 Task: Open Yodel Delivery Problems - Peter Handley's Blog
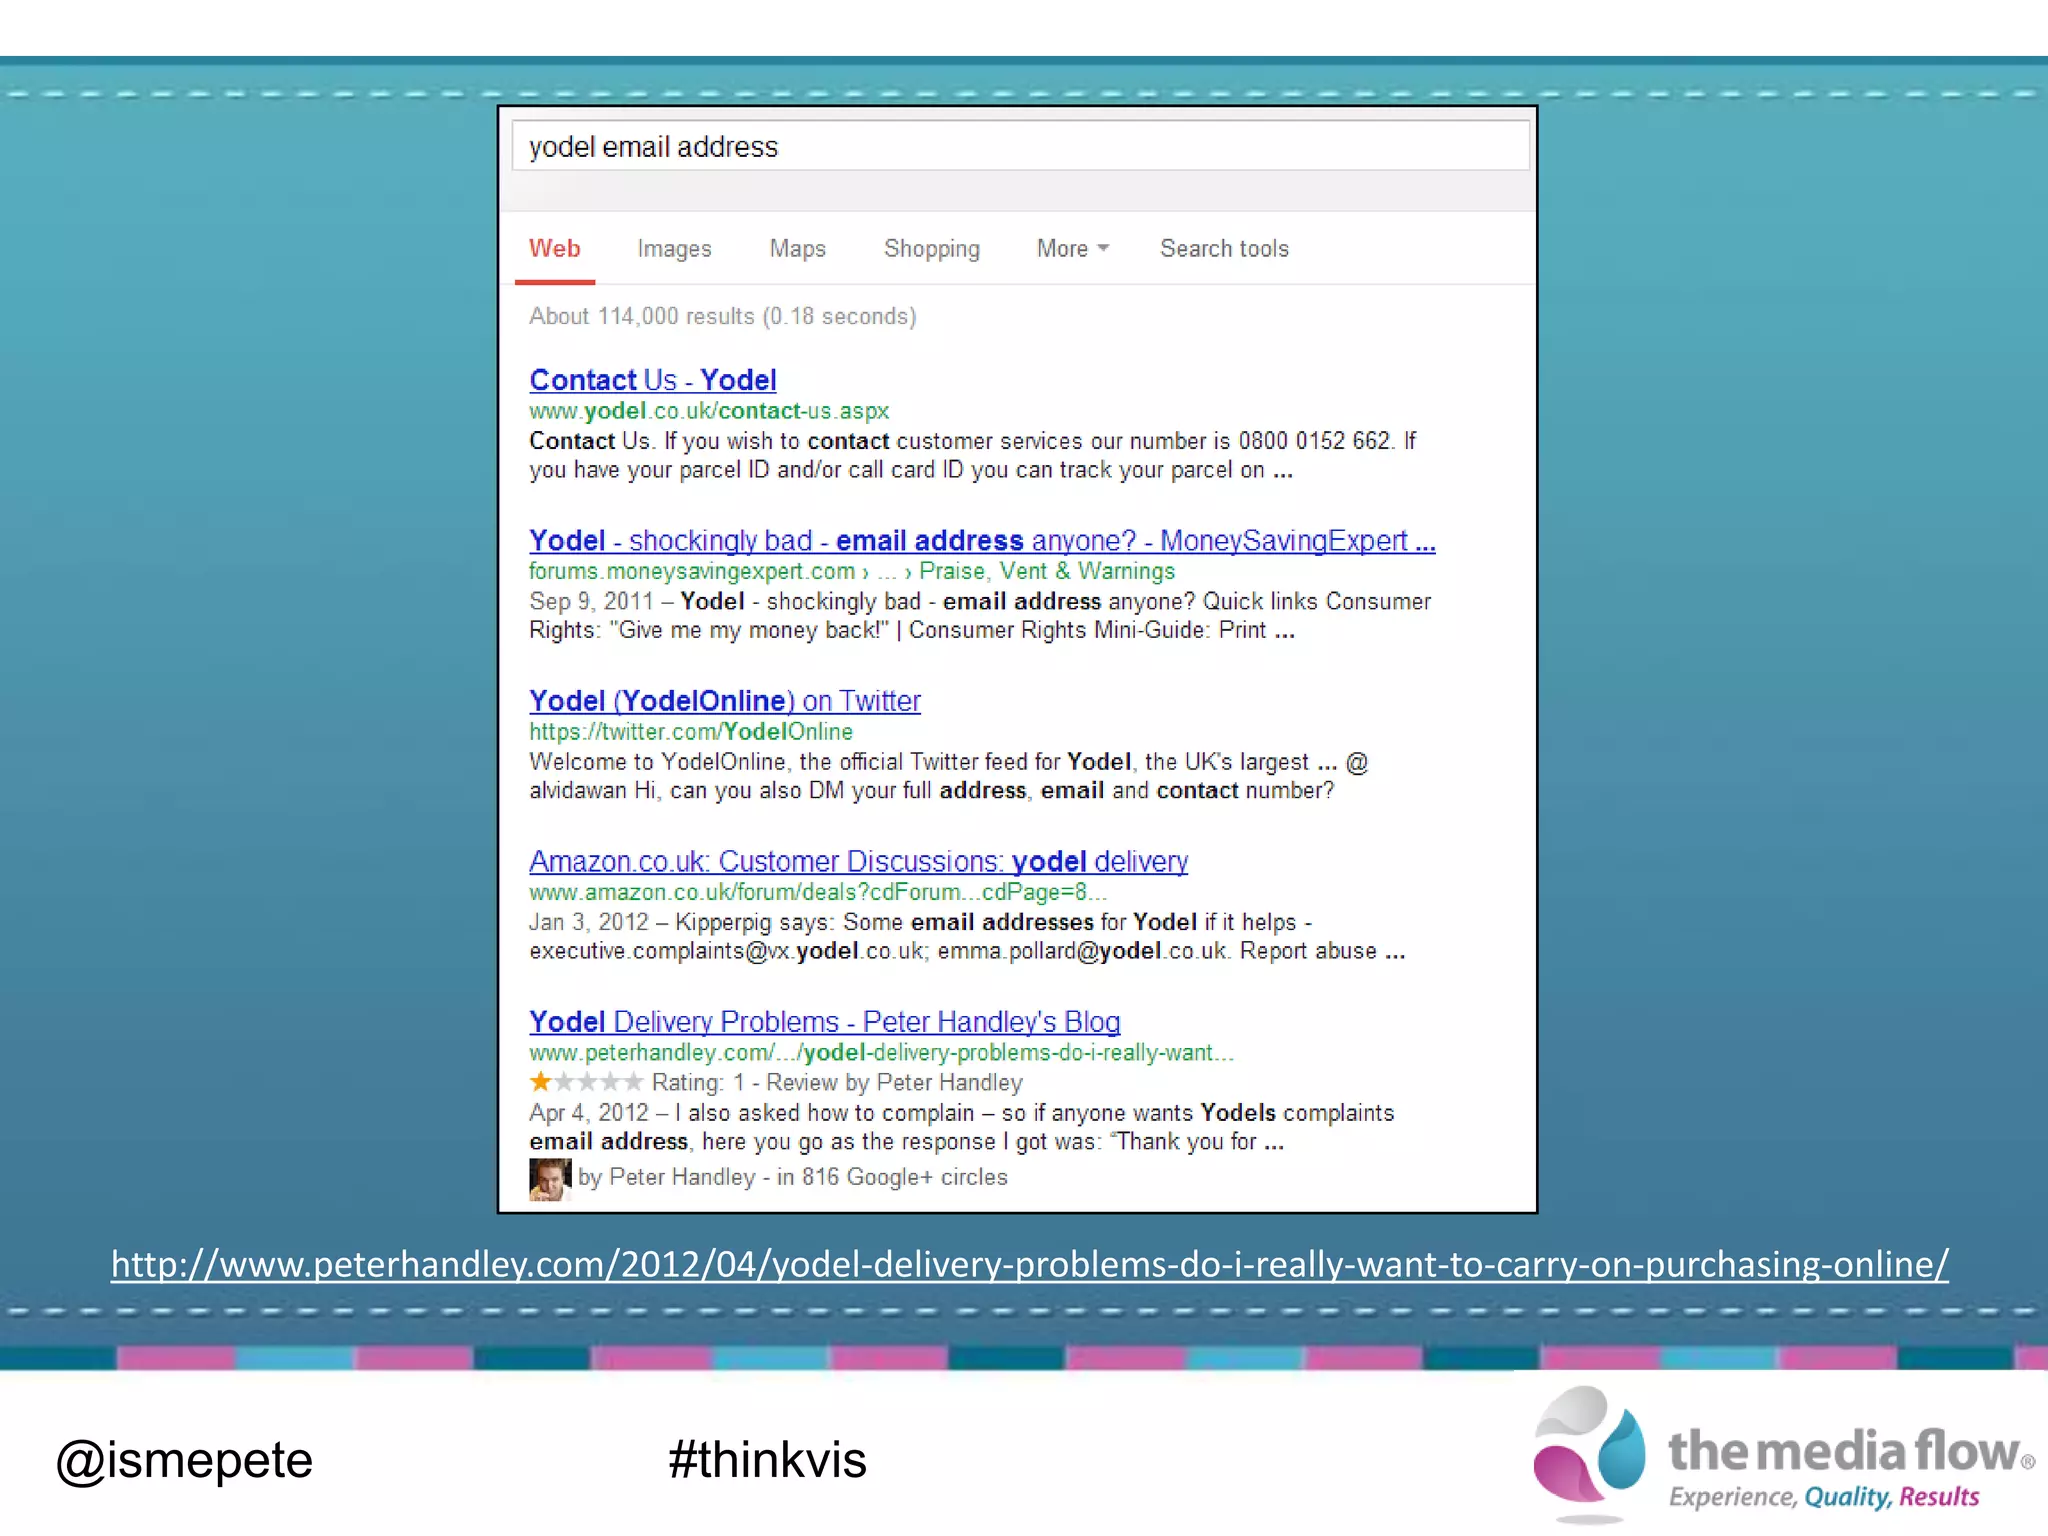[x=824, y=1022]
